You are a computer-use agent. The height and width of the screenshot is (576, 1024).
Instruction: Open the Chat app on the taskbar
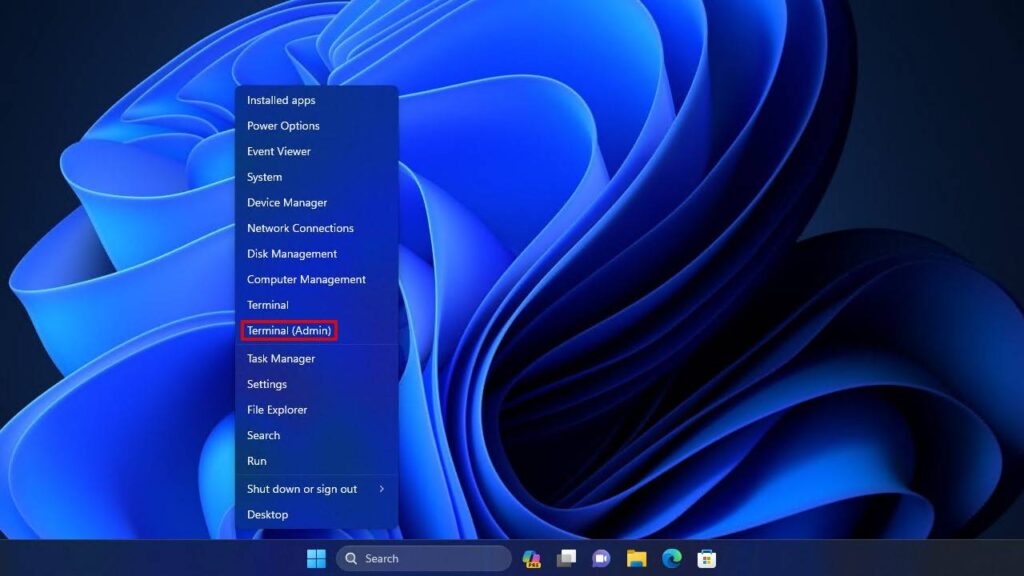pyautogui.click(x=600, y=558)
